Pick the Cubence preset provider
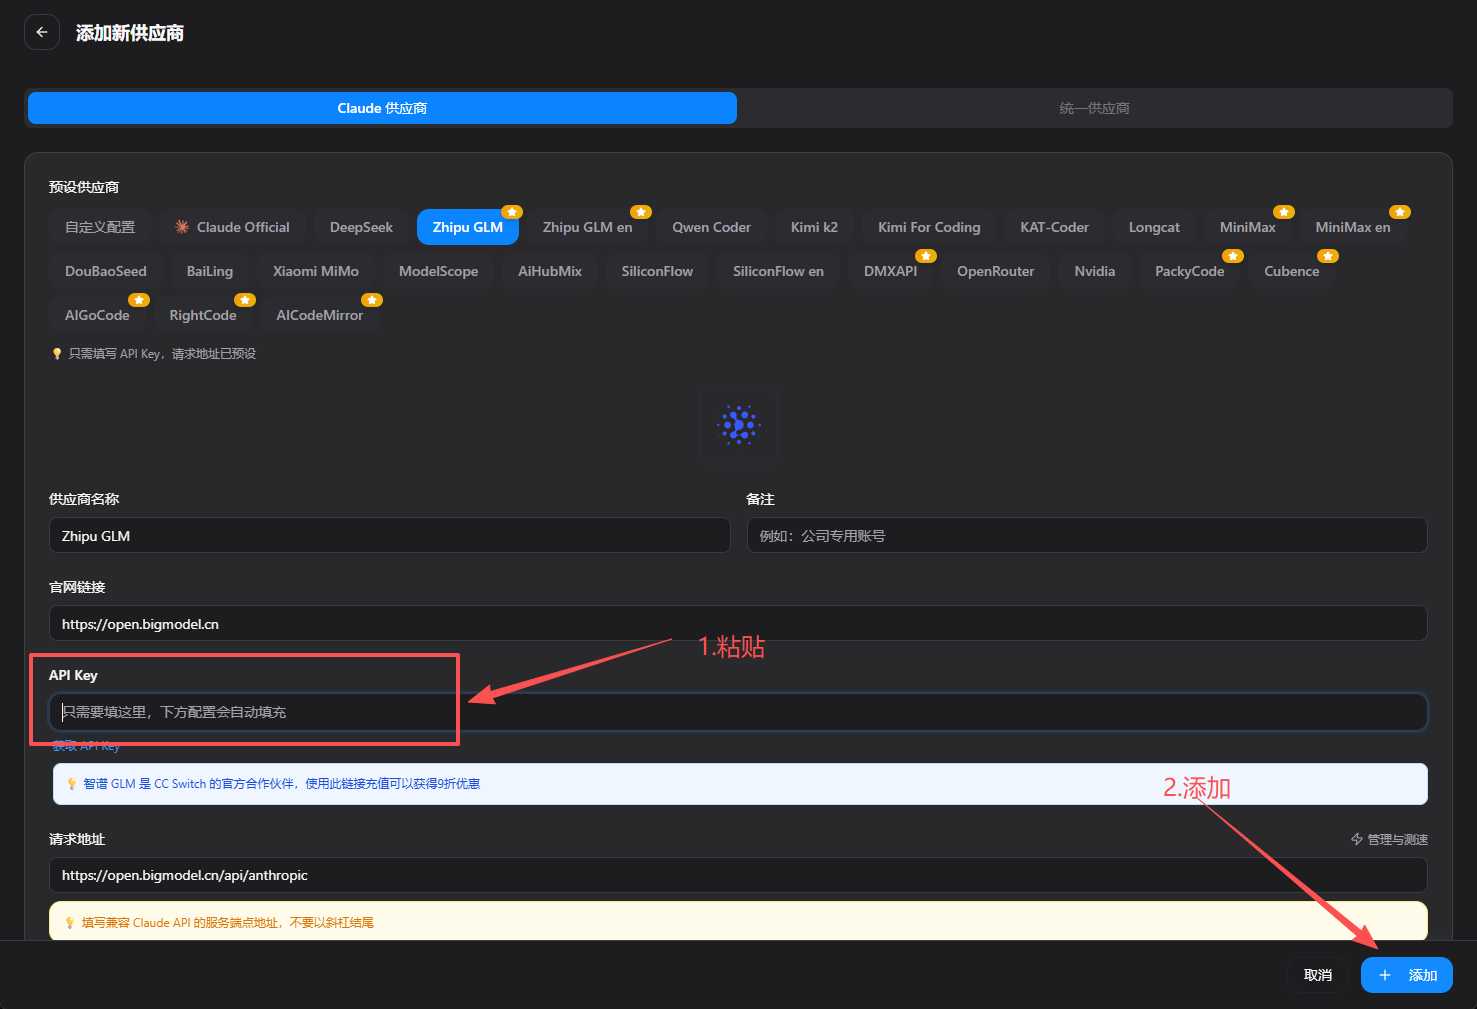 coord(1292,271)
